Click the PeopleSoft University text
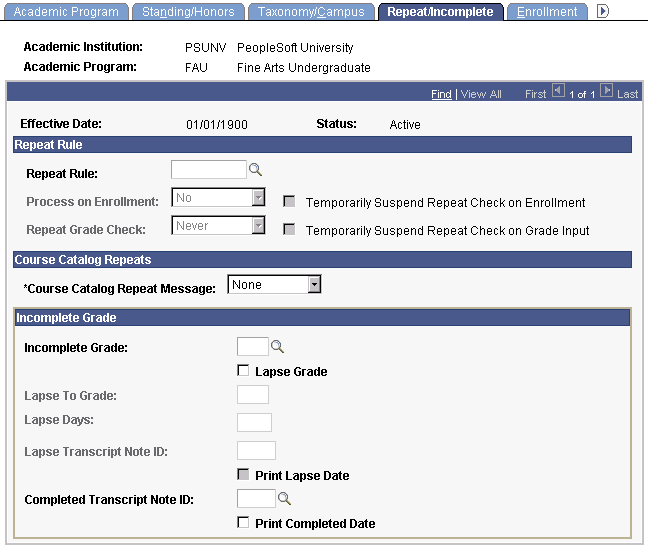Viewport: 648px width, 548px height. [x=295, y=48]
